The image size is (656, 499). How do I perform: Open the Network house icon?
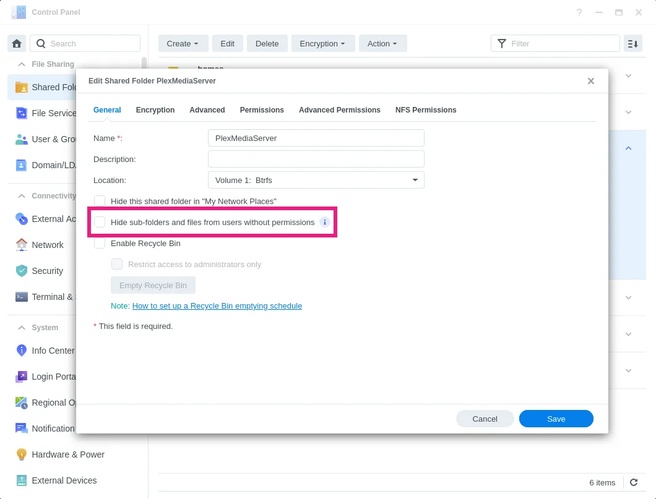tap(21, 245)
